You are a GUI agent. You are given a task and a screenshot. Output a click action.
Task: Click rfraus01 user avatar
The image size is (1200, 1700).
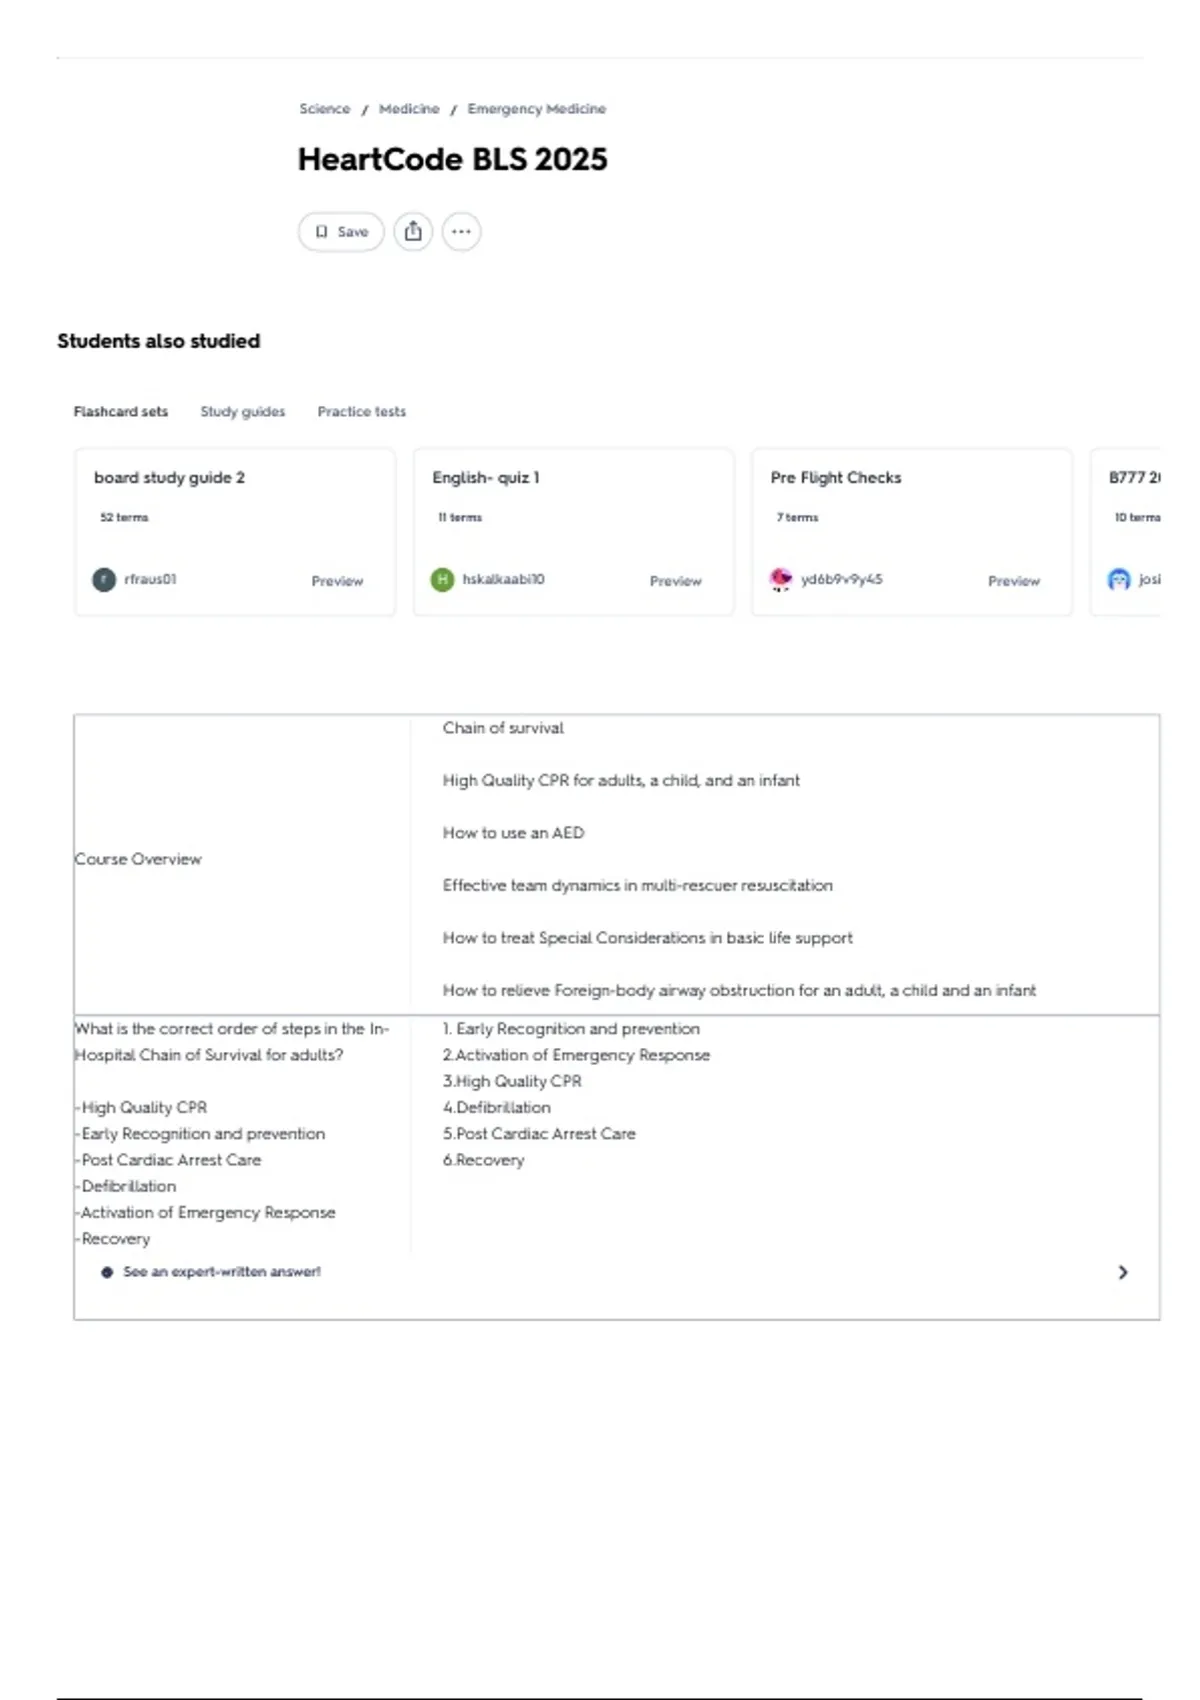tap(104, 580)
